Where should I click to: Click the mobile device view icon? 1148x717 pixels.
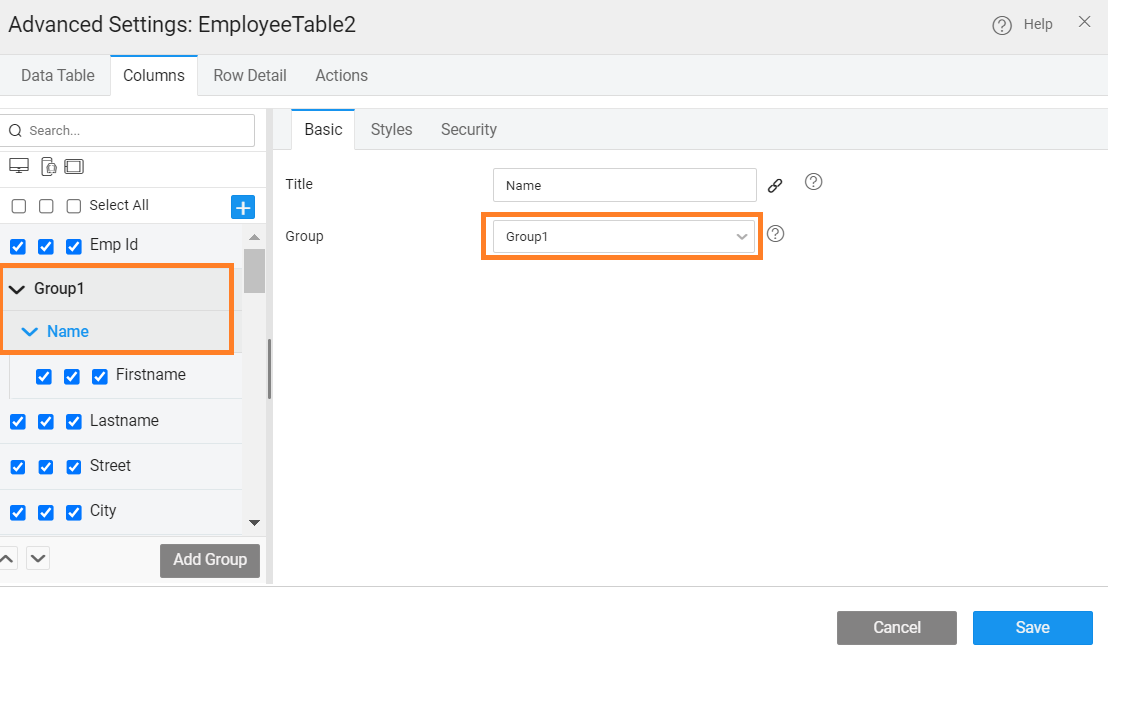pyautogui.click(x=48, y=166)
